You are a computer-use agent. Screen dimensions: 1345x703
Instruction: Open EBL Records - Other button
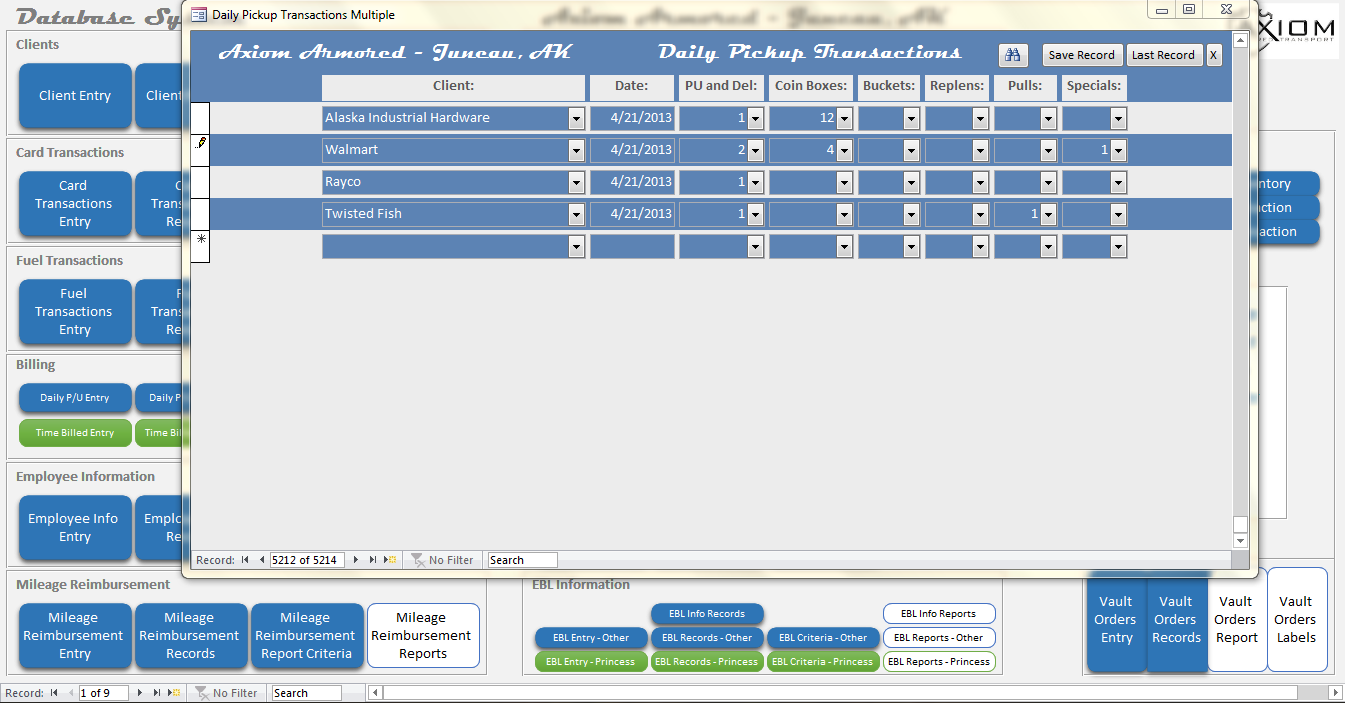[707, 638]
